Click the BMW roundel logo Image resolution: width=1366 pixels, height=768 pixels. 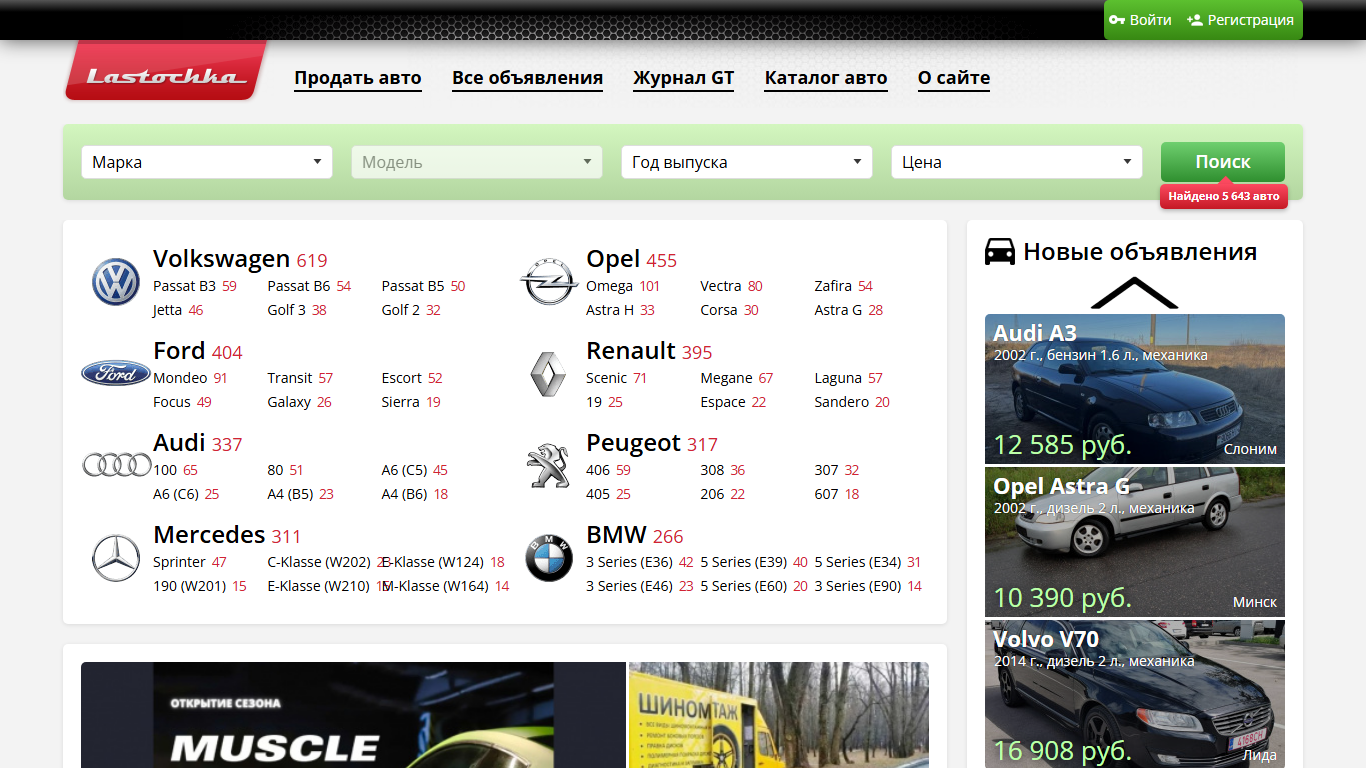point(549,558)
